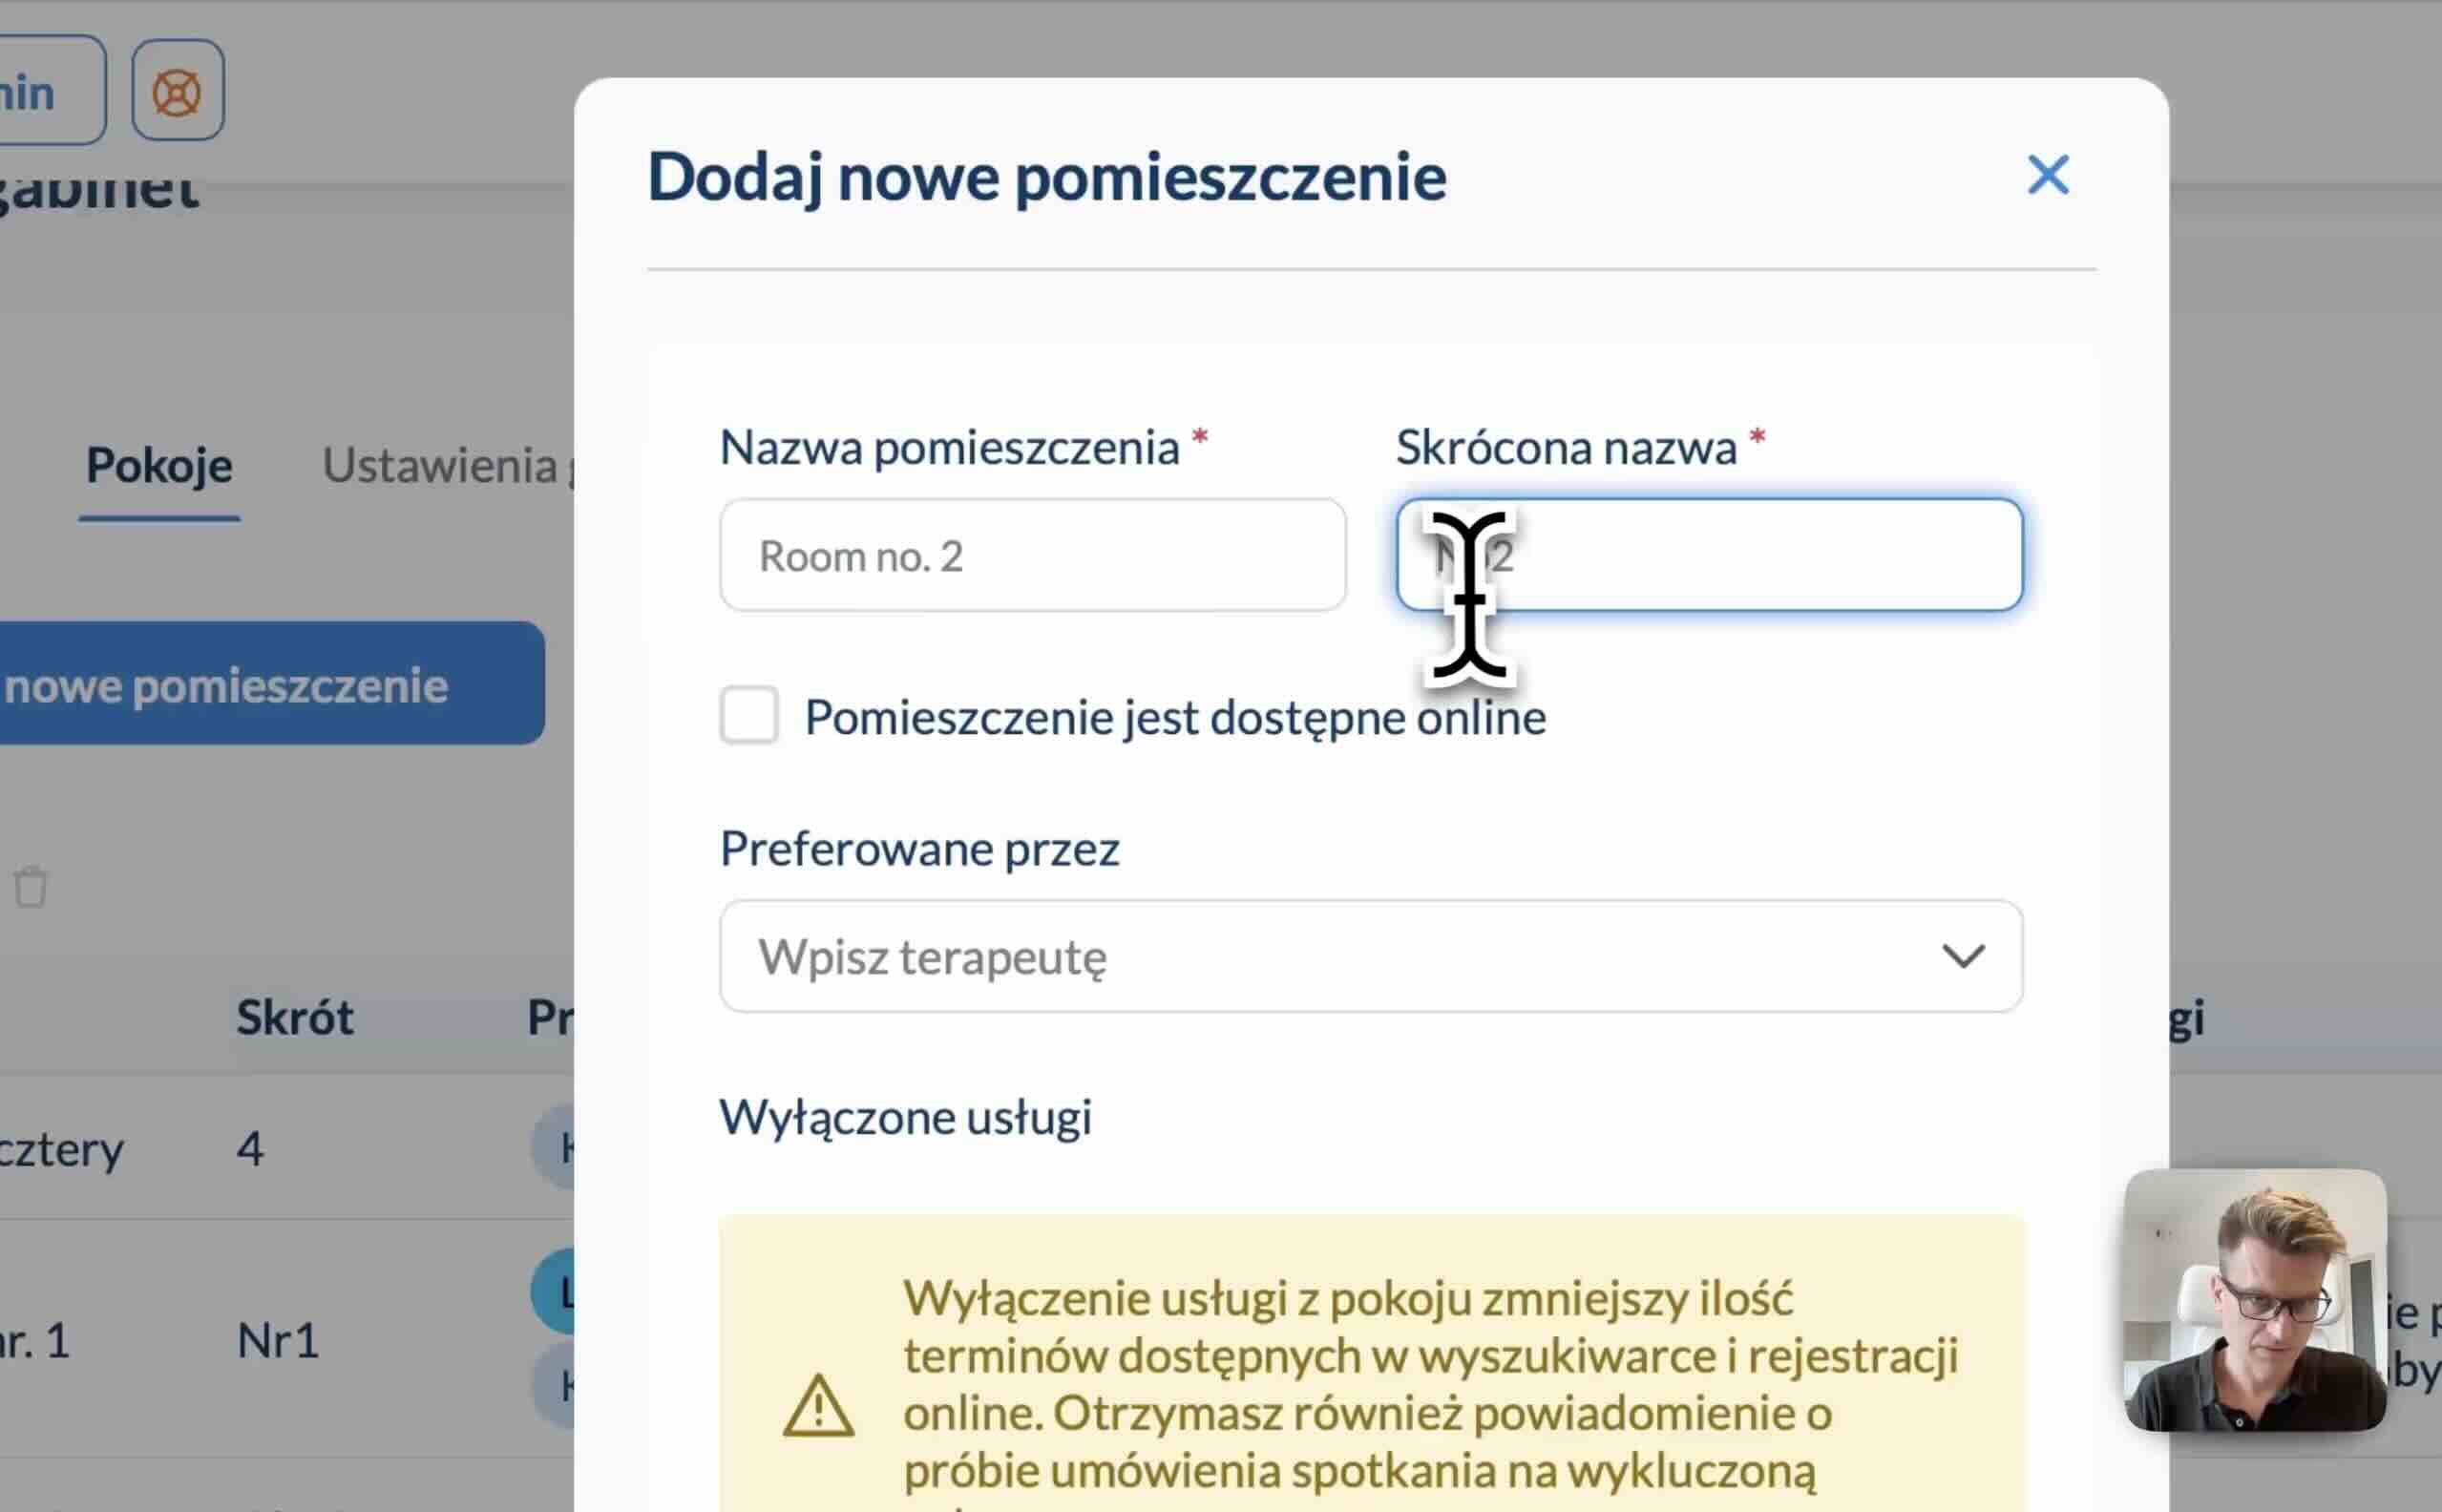Switch to the Pokoje tab
The image size is (2442, 1512).
(158, 466)
